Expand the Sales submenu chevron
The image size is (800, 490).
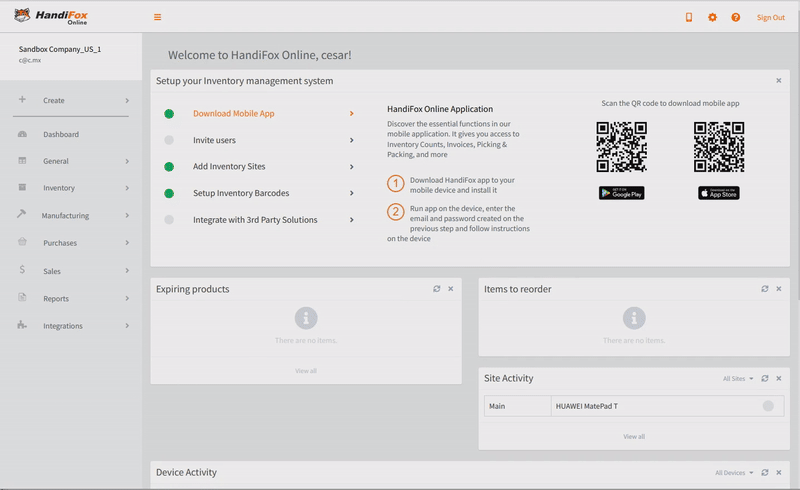point(127,271)
